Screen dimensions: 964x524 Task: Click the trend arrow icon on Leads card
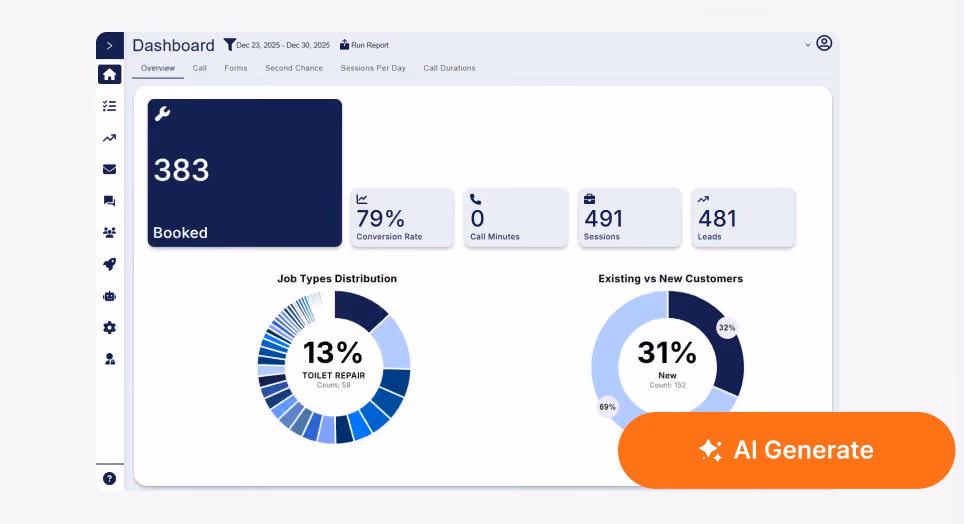[703, 199]
